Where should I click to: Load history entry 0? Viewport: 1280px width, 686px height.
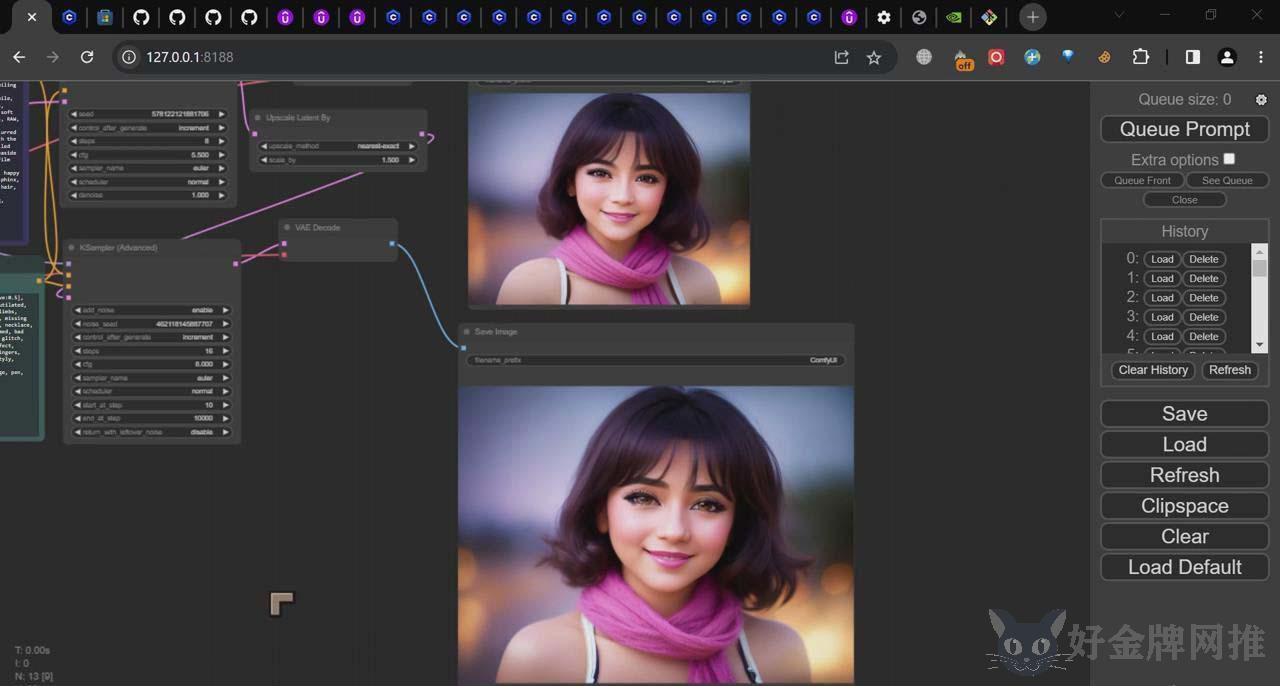1162,259
